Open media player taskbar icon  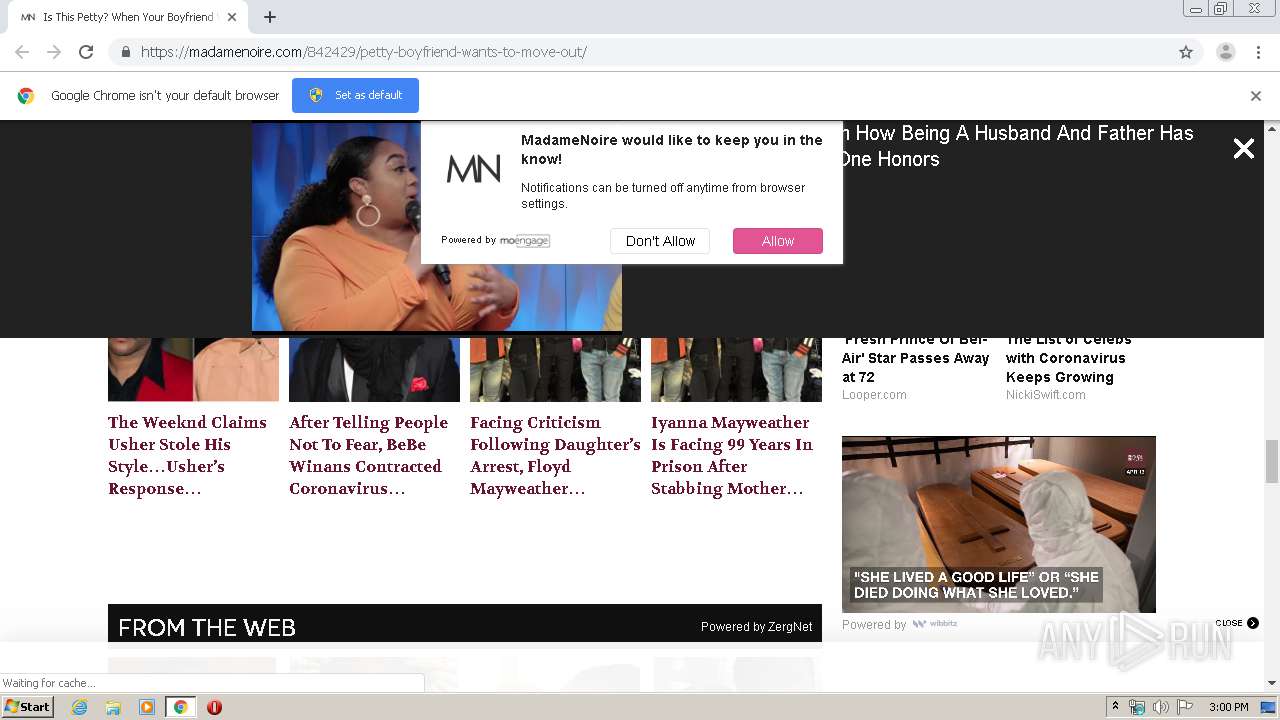tap(147, 707)
